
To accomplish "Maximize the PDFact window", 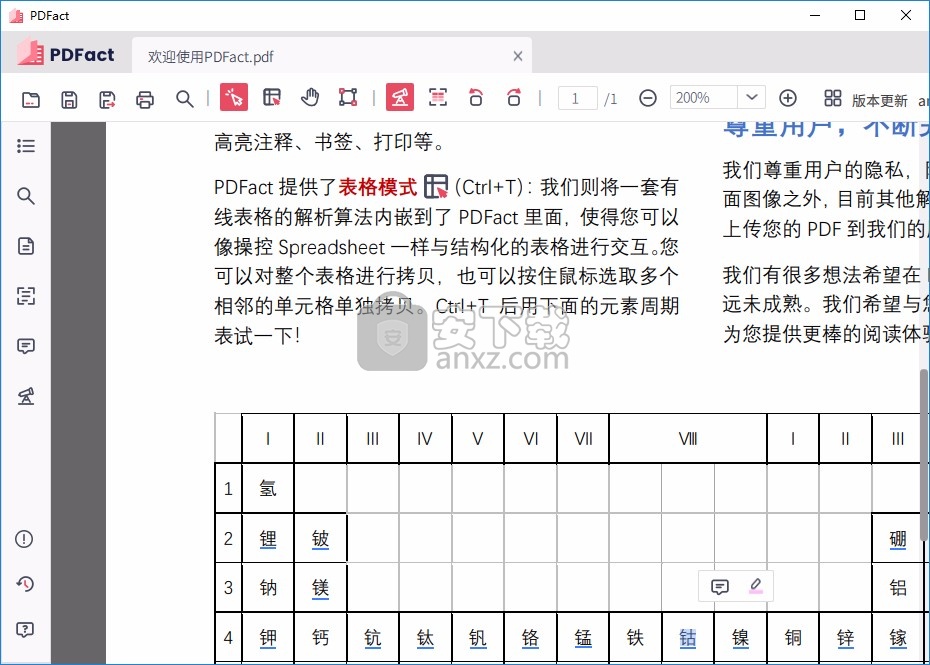I will coord(860,15).
